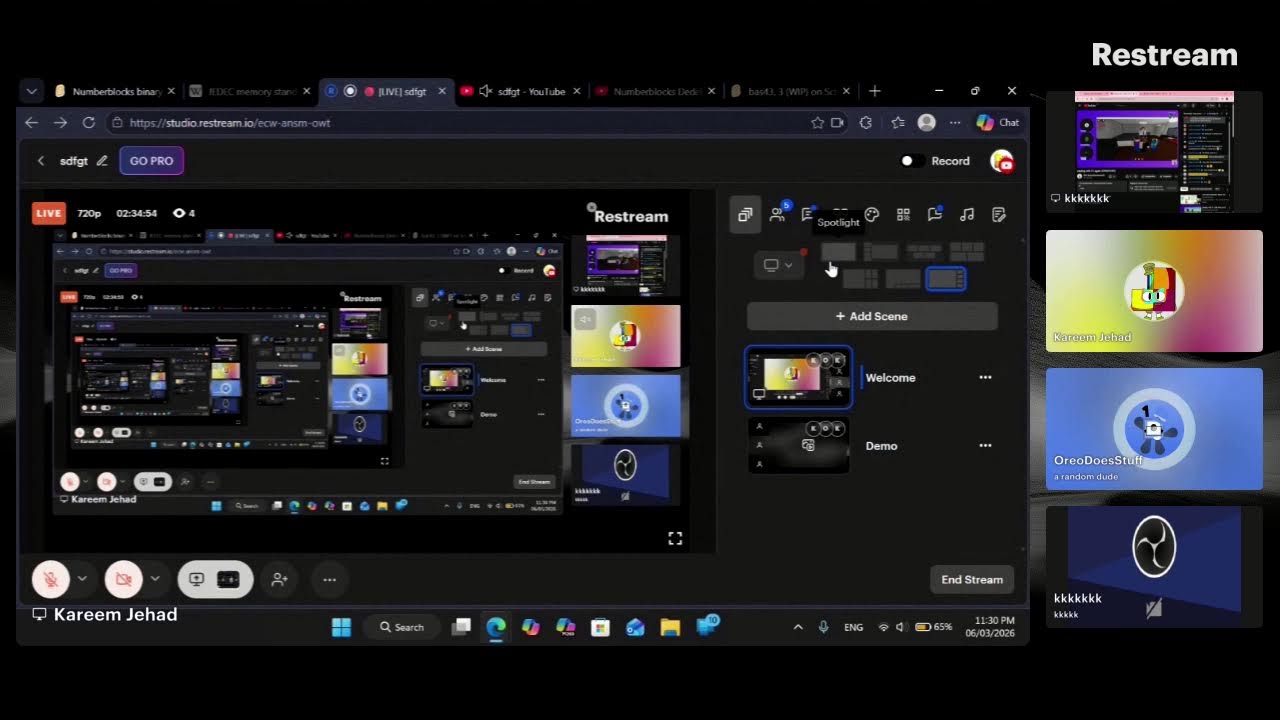The image size is (1280, 720).
Task: Expand microphone options chevron
Action: [82, 579]
